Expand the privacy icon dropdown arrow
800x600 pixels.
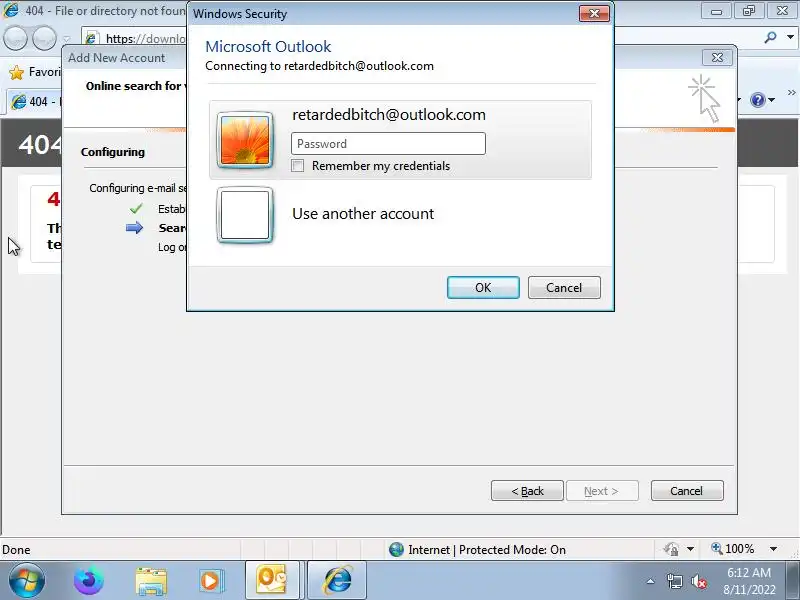(690, 549)
